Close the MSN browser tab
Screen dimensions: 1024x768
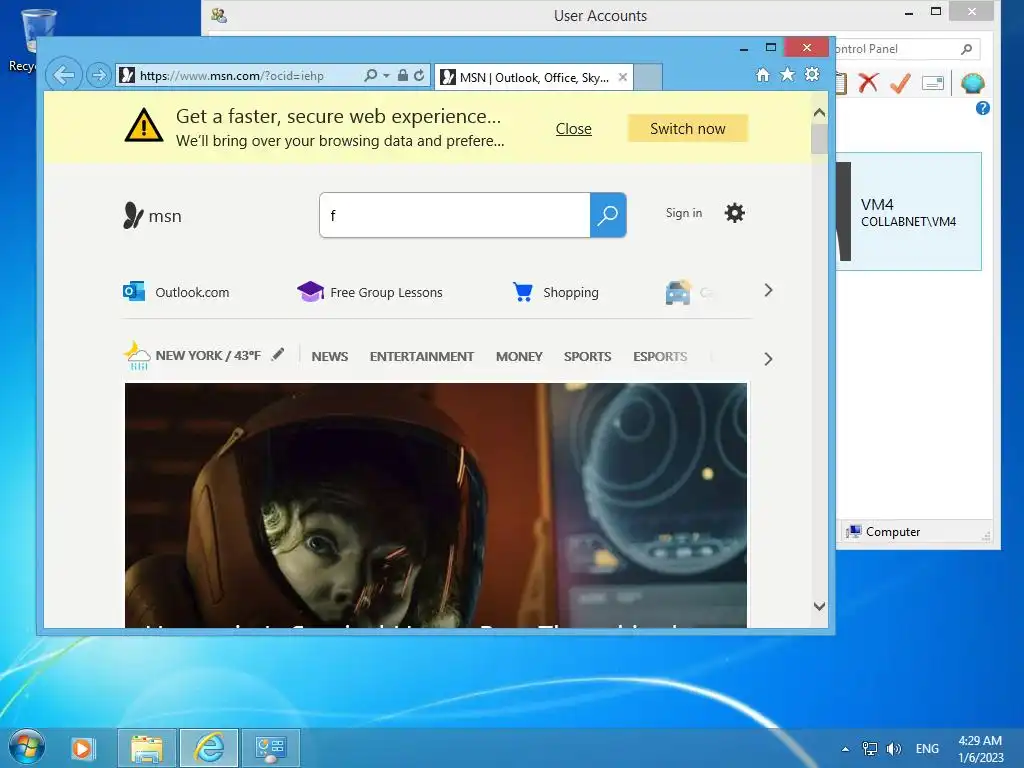coord(623,77)
